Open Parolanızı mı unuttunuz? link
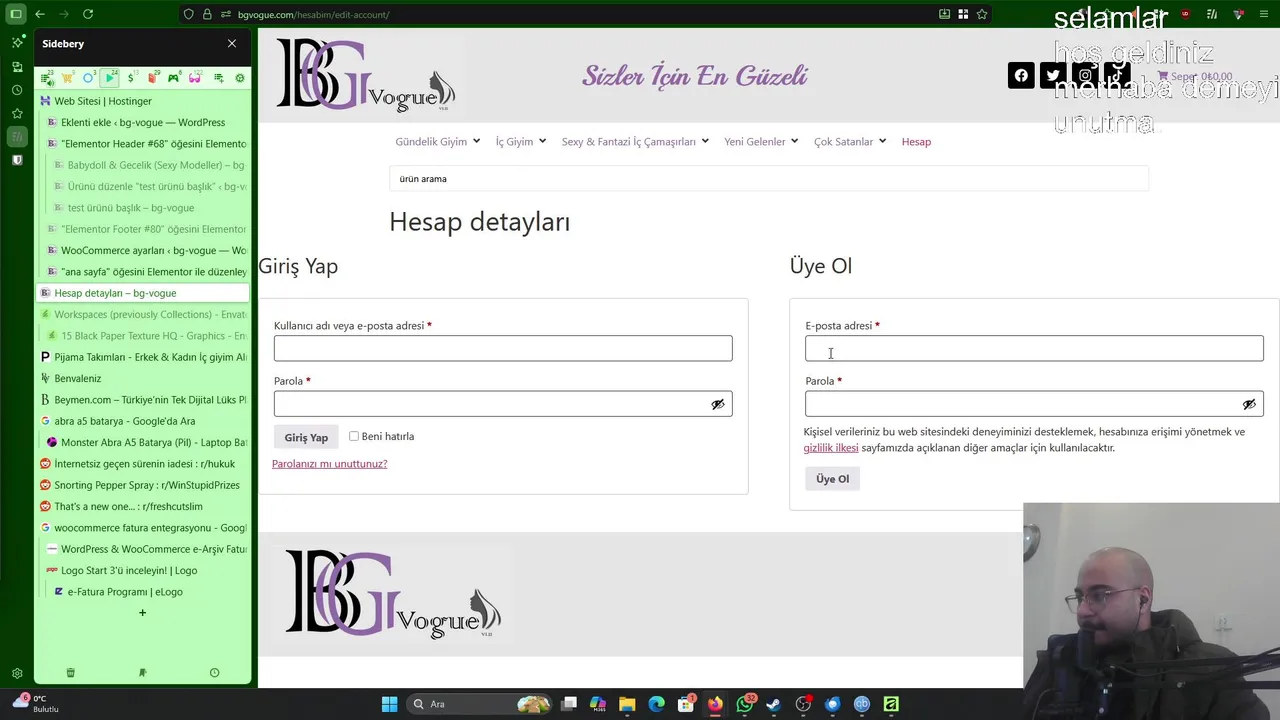The height and width of the screenshot is (720, 1280). pyautogui.click(x=329, y=464)
